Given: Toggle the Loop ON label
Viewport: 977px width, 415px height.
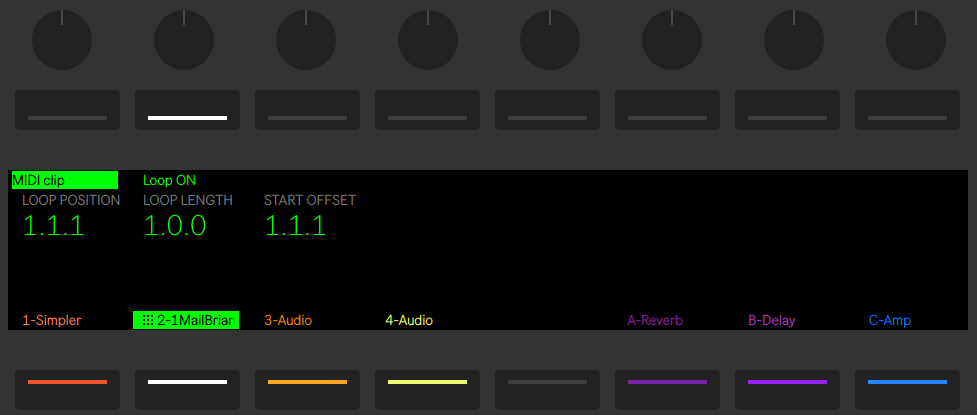Looking at the screenshot, I should point(169,181).
